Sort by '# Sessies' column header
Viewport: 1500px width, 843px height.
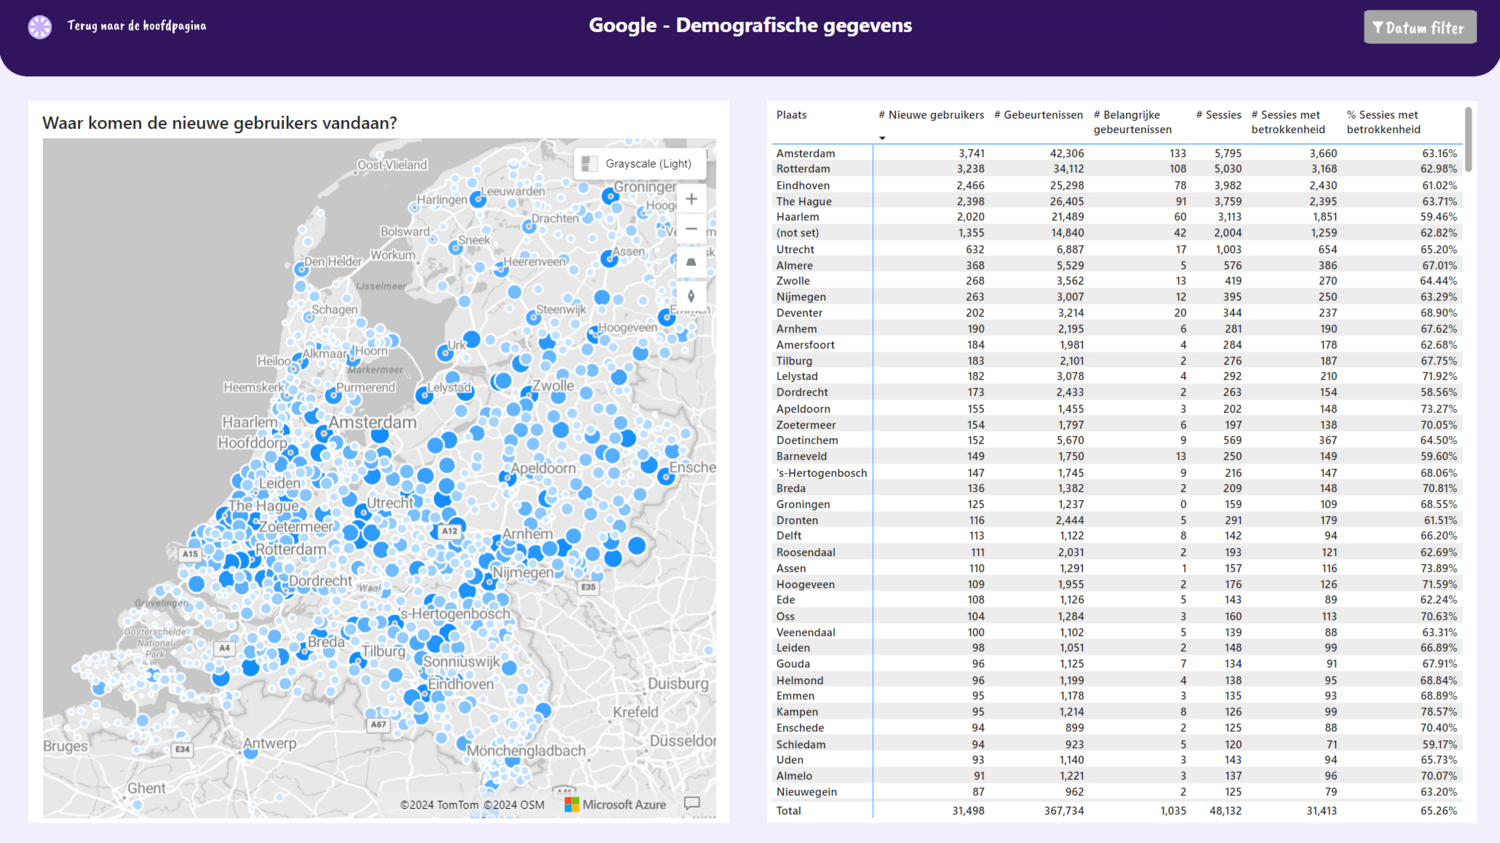tap(1218, 115)
